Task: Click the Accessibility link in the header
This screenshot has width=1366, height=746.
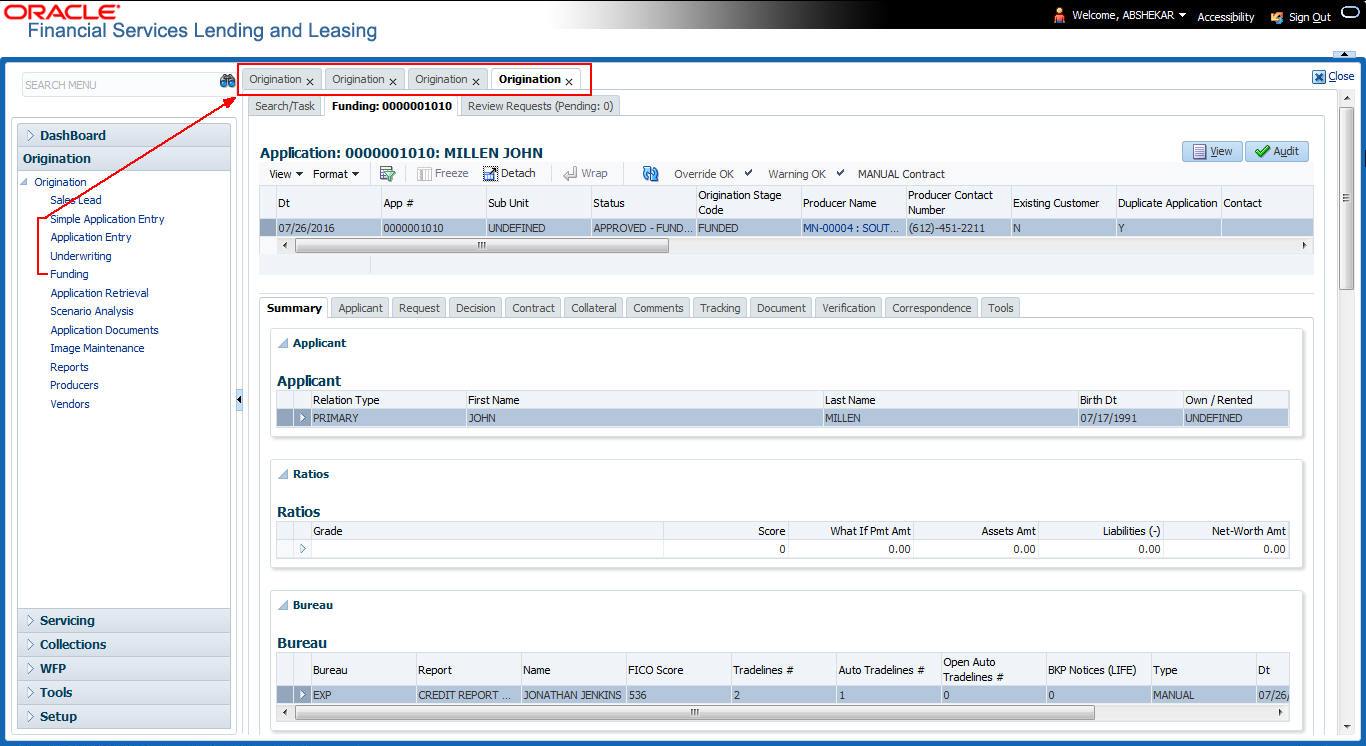Action: (1226, 17)
